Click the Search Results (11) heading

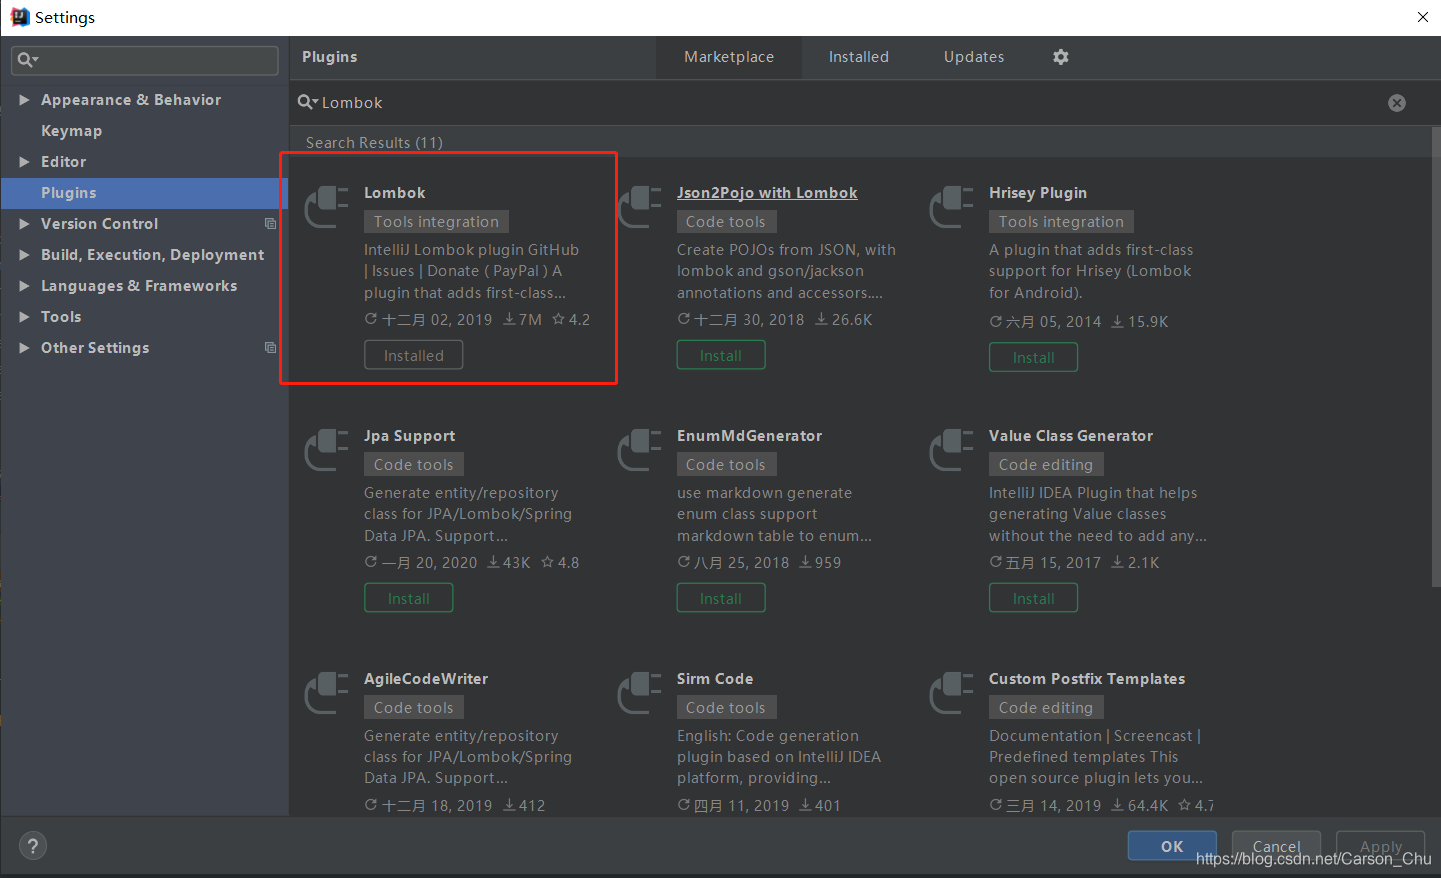coord(374,143)
